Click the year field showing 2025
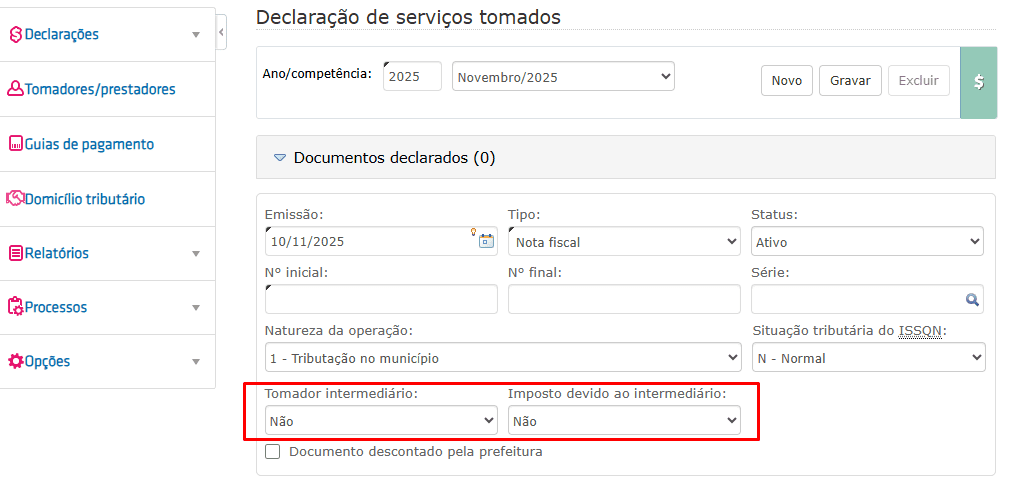 click(x=412, y=76)
